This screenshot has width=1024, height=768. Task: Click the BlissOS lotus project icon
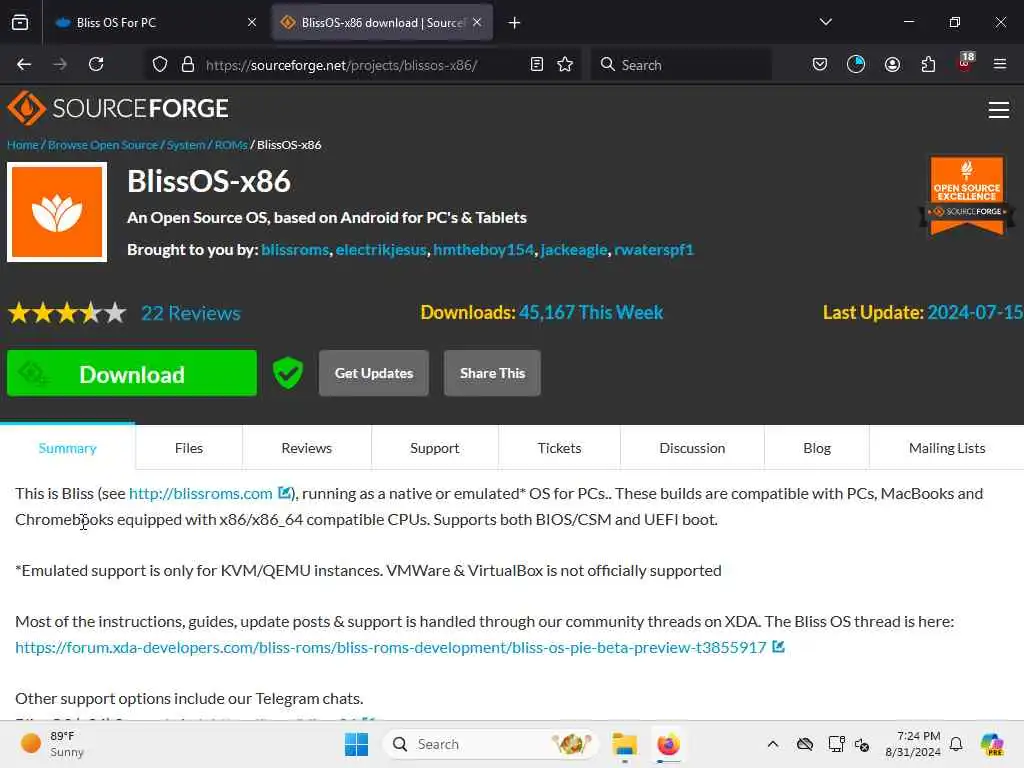click(57, 212)
